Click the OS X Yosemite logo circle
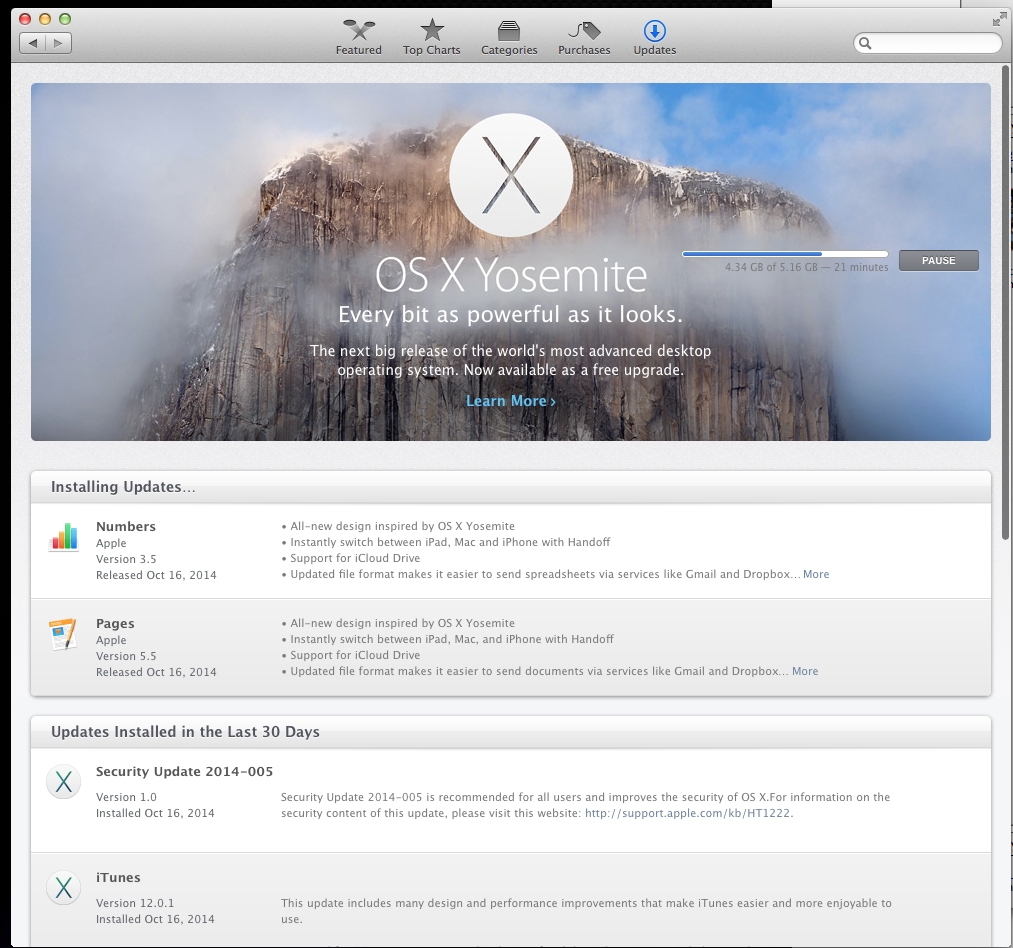This screenshot has height=948, width=1013. [x=511, y=175]
